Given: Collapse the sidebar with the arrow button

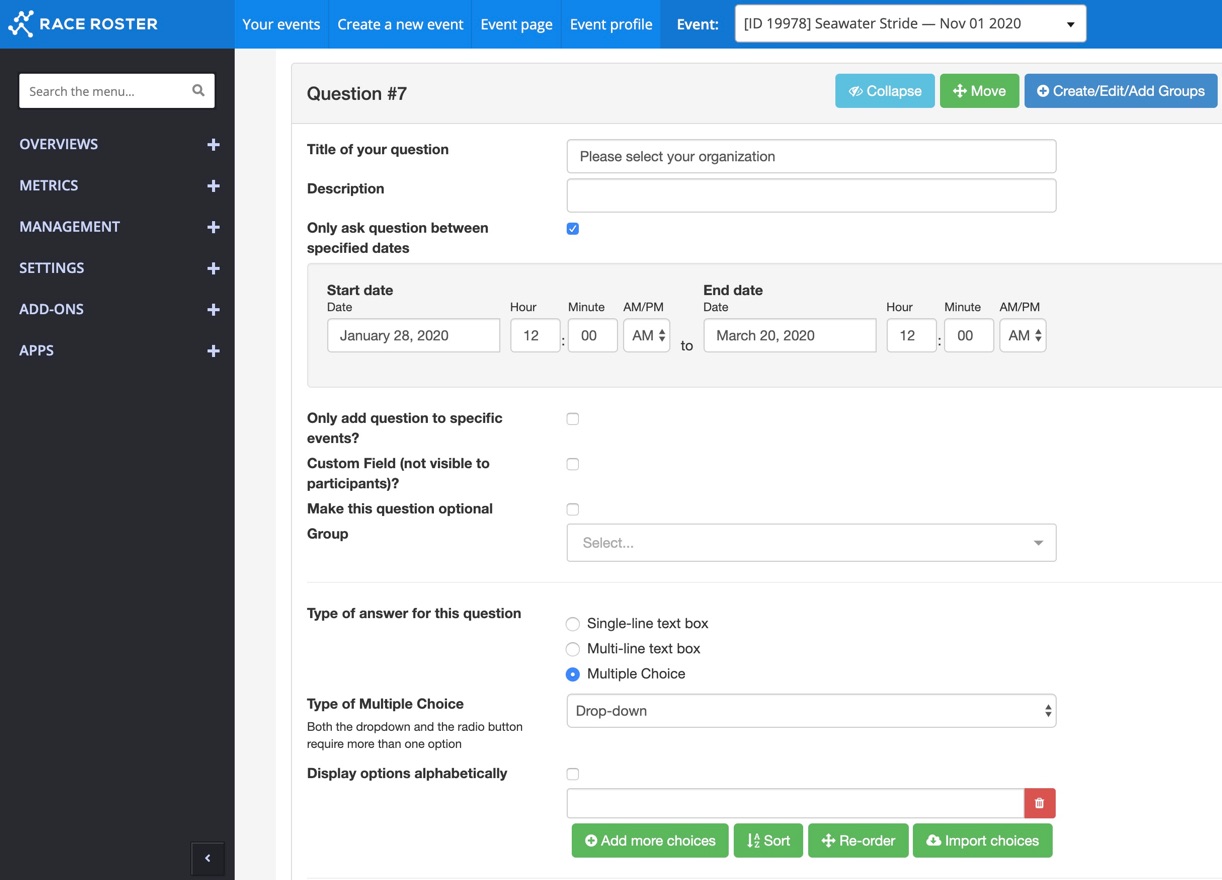Looking at the screenshot, I should (x=208, y=858).
